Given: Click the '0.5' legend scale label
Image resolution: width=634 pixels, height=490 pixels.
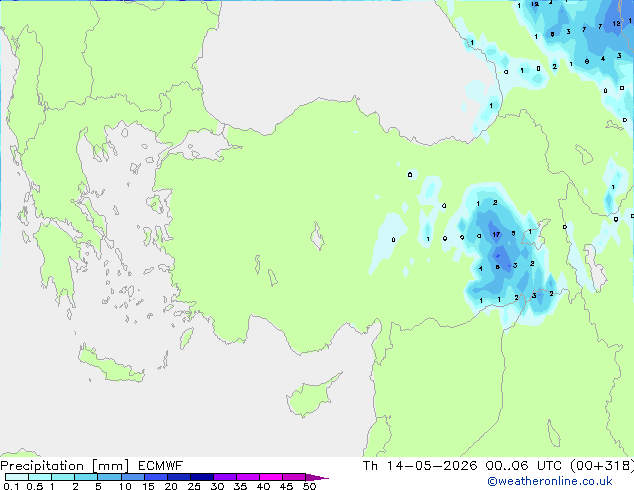Looking at the screenshot, I should [x=35, y=486].
